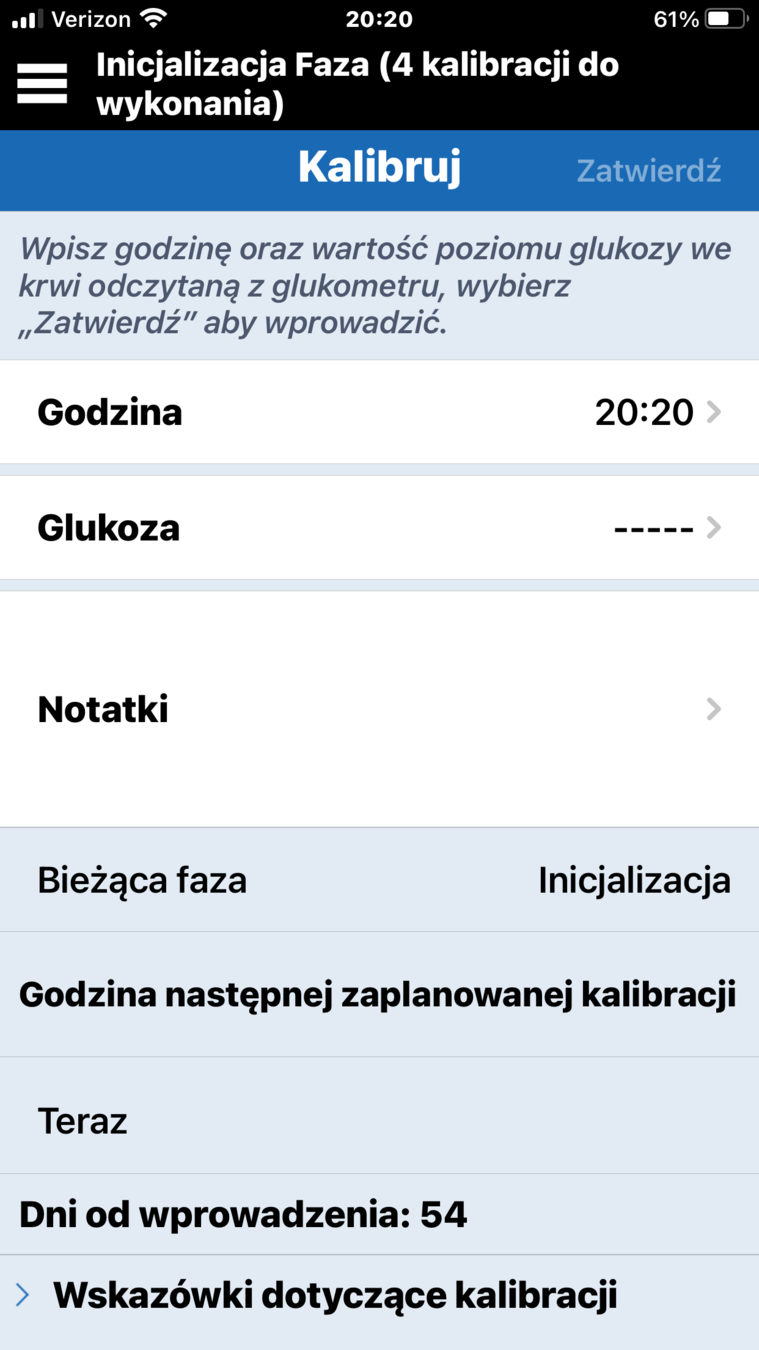Screen dimensions: 759x1350
Task: Open the hamburger menu icon
Action: point(42,84)
